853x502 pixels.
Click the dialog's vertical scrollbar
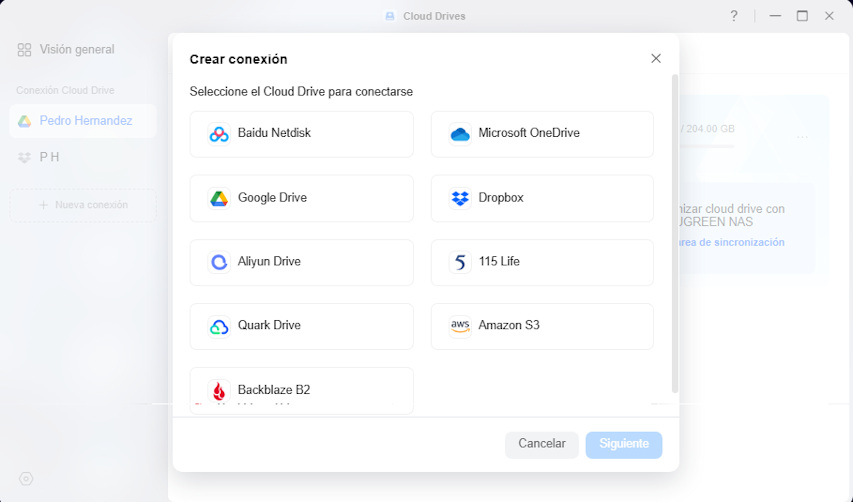(675, 234)
